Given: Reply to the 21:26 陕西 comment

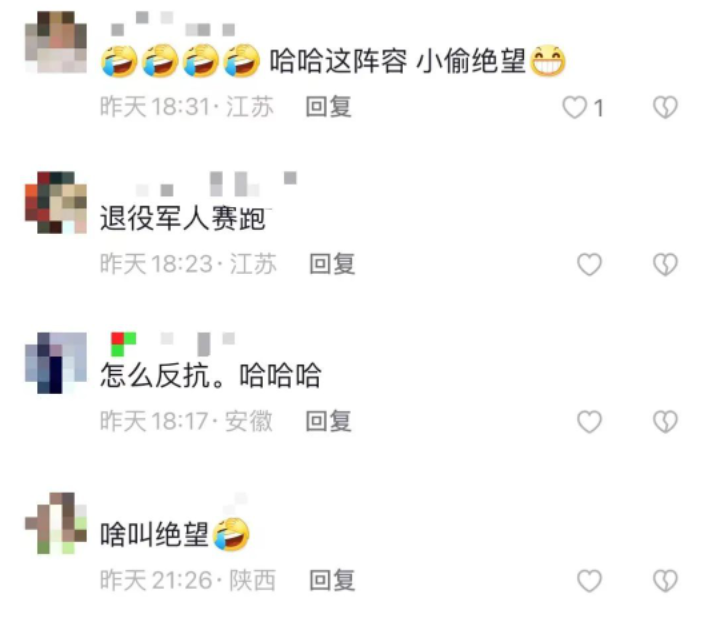Looking at the screenshot, I should pyautogui.click(x=332, y=581).
